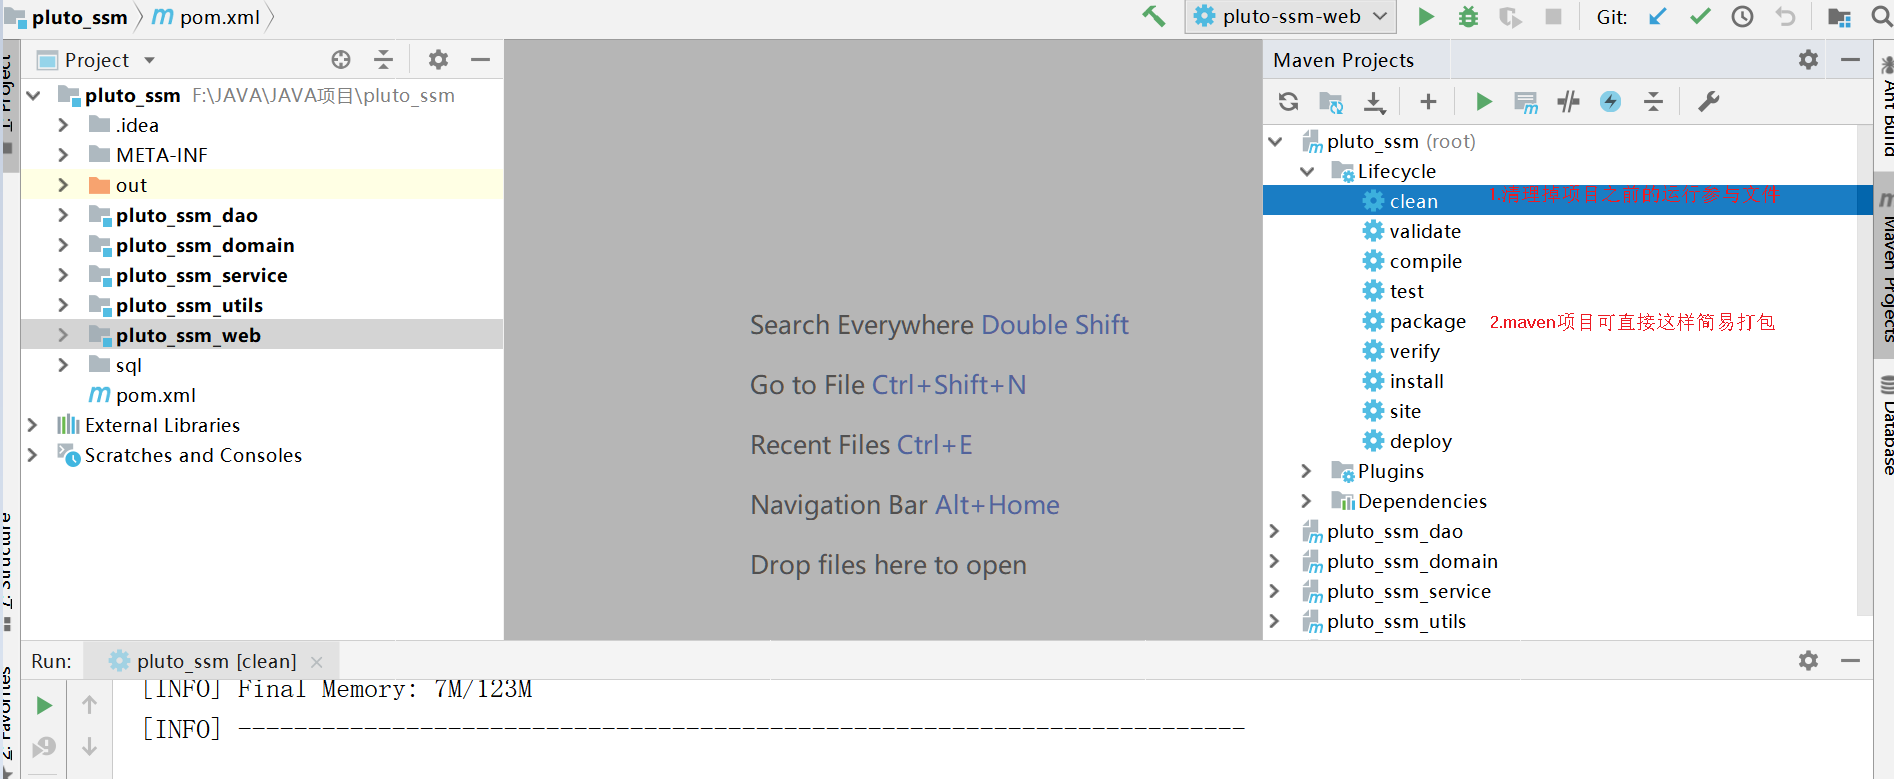The image size is (1894, 779).
Task: Click the Build Project hammer icon
Action: click(x=1154, y=17)
